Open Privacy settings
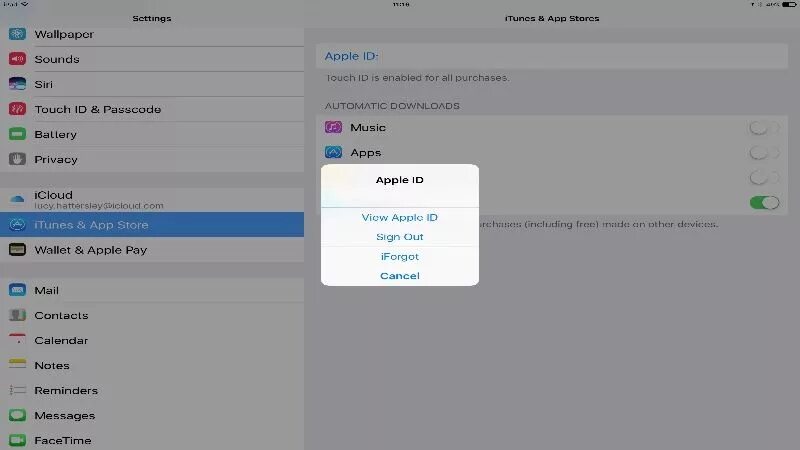Screen dimensions: 800x450 pos(152,159)
